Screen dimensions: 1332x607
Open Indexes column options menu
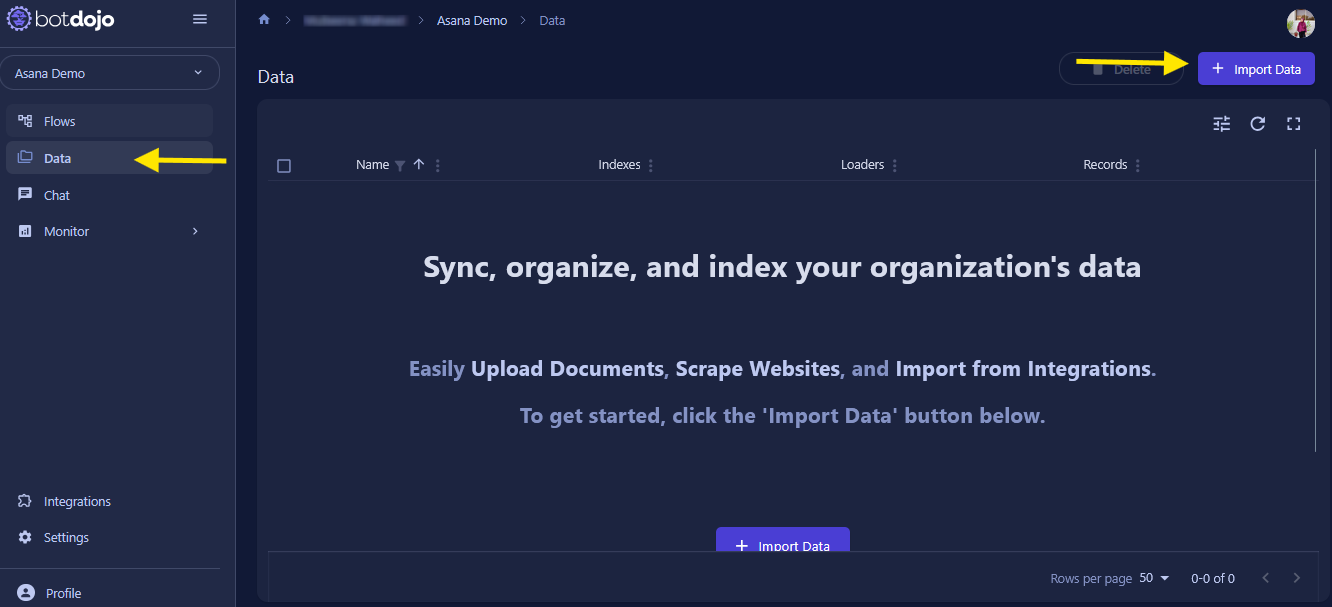[651, 166]
